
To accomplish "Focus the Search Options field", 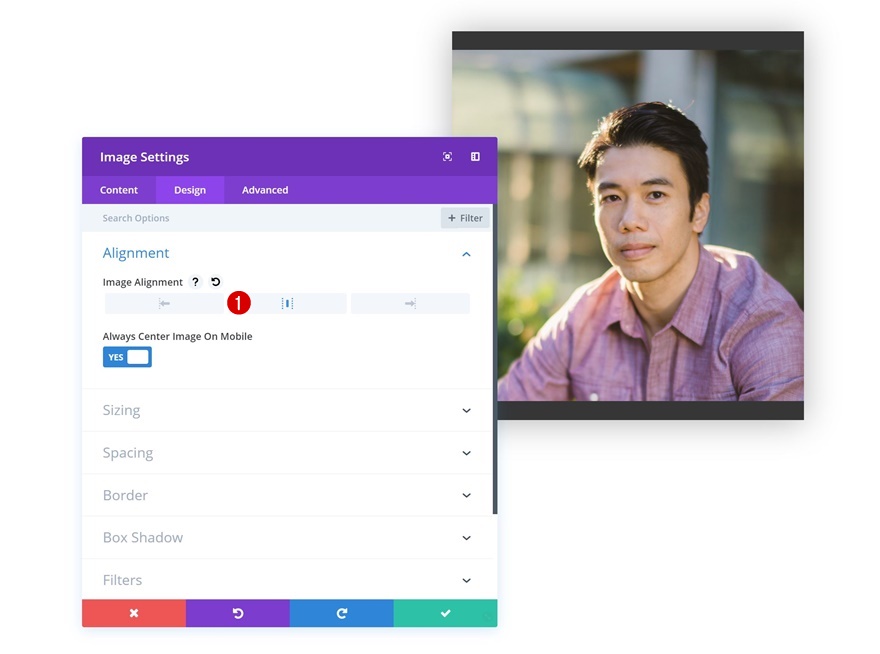I will (261, 218).
